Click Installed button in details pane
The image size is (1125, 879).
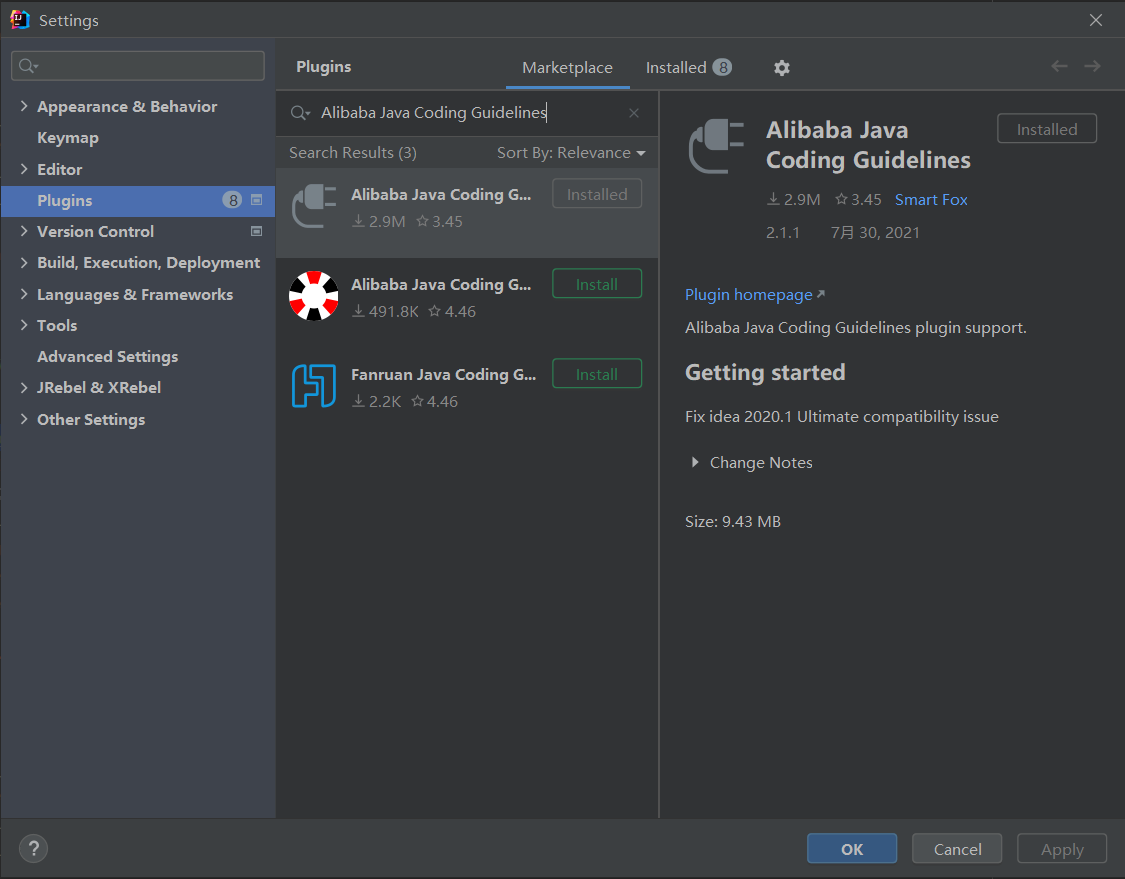click(x=1047, y=129)
